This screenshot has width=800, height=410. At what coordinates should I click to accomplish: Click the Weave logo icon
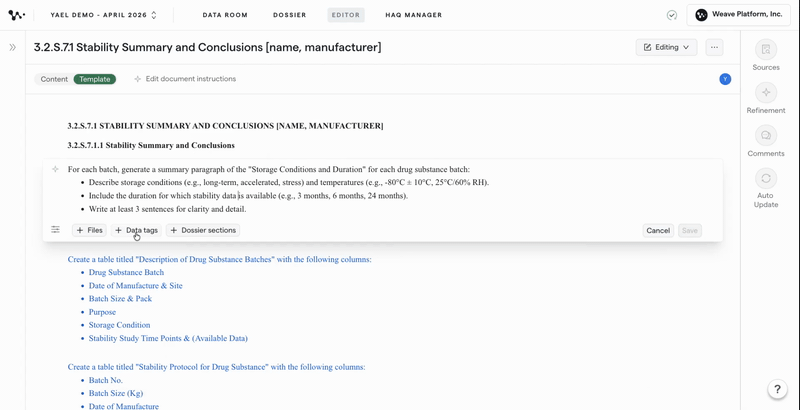(16, 15)
